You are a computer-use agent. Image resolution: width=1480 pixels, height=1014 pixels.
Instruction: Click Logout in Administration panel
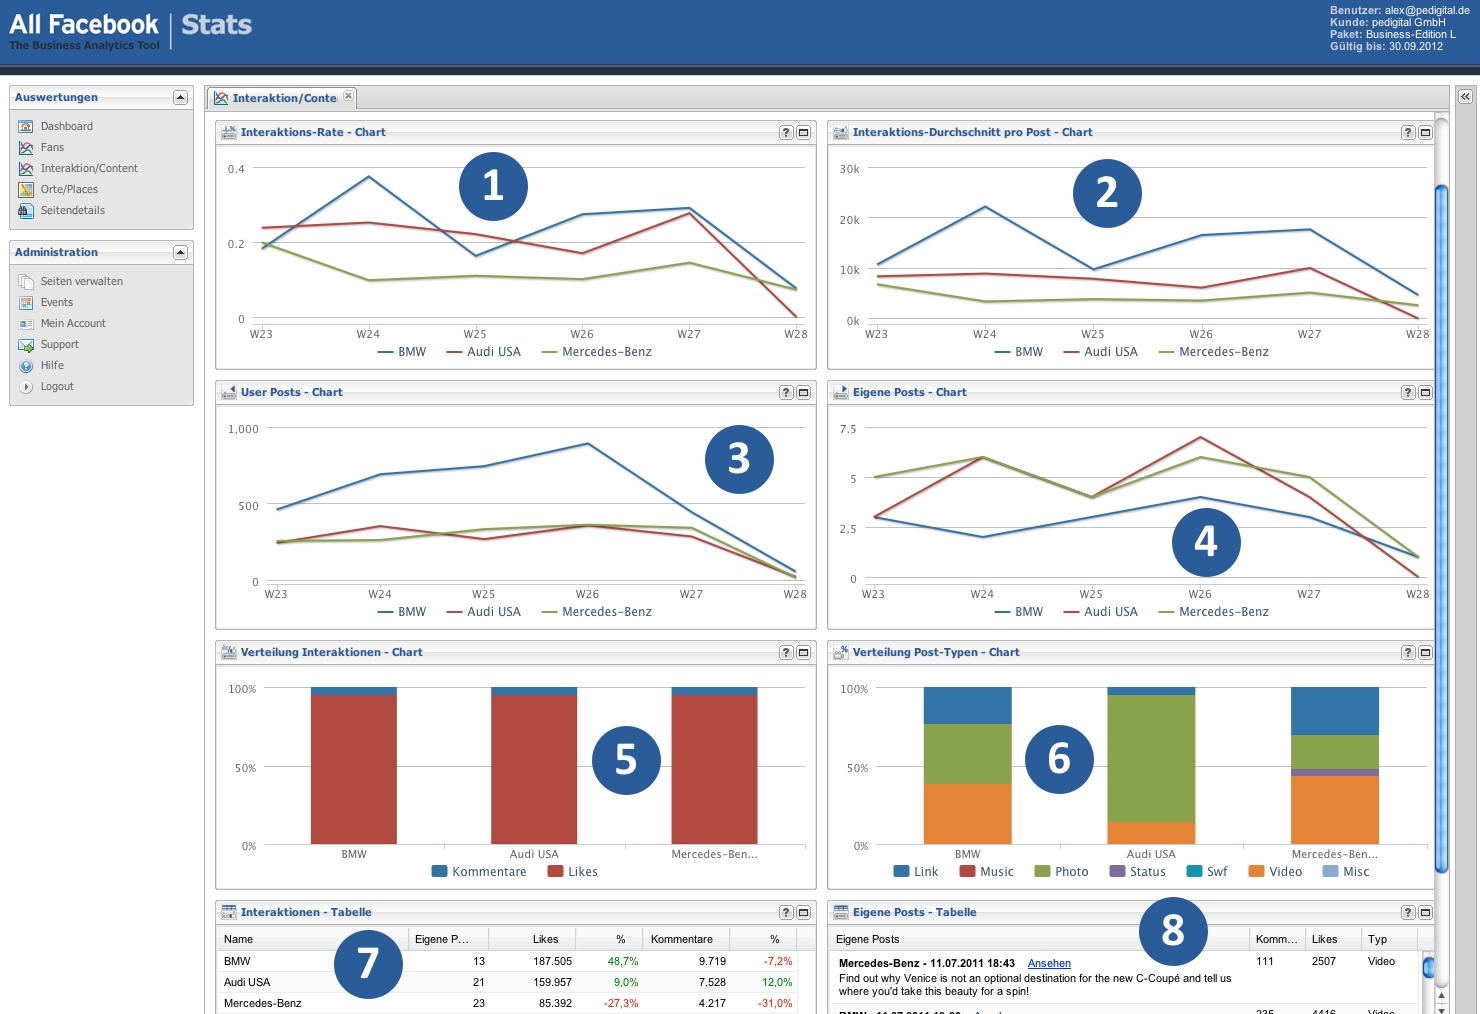point(57,386)
